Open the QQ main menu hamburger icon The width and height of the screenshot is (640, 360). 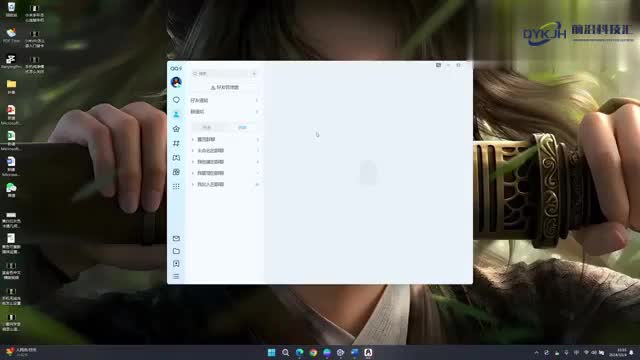coord(176,277)
